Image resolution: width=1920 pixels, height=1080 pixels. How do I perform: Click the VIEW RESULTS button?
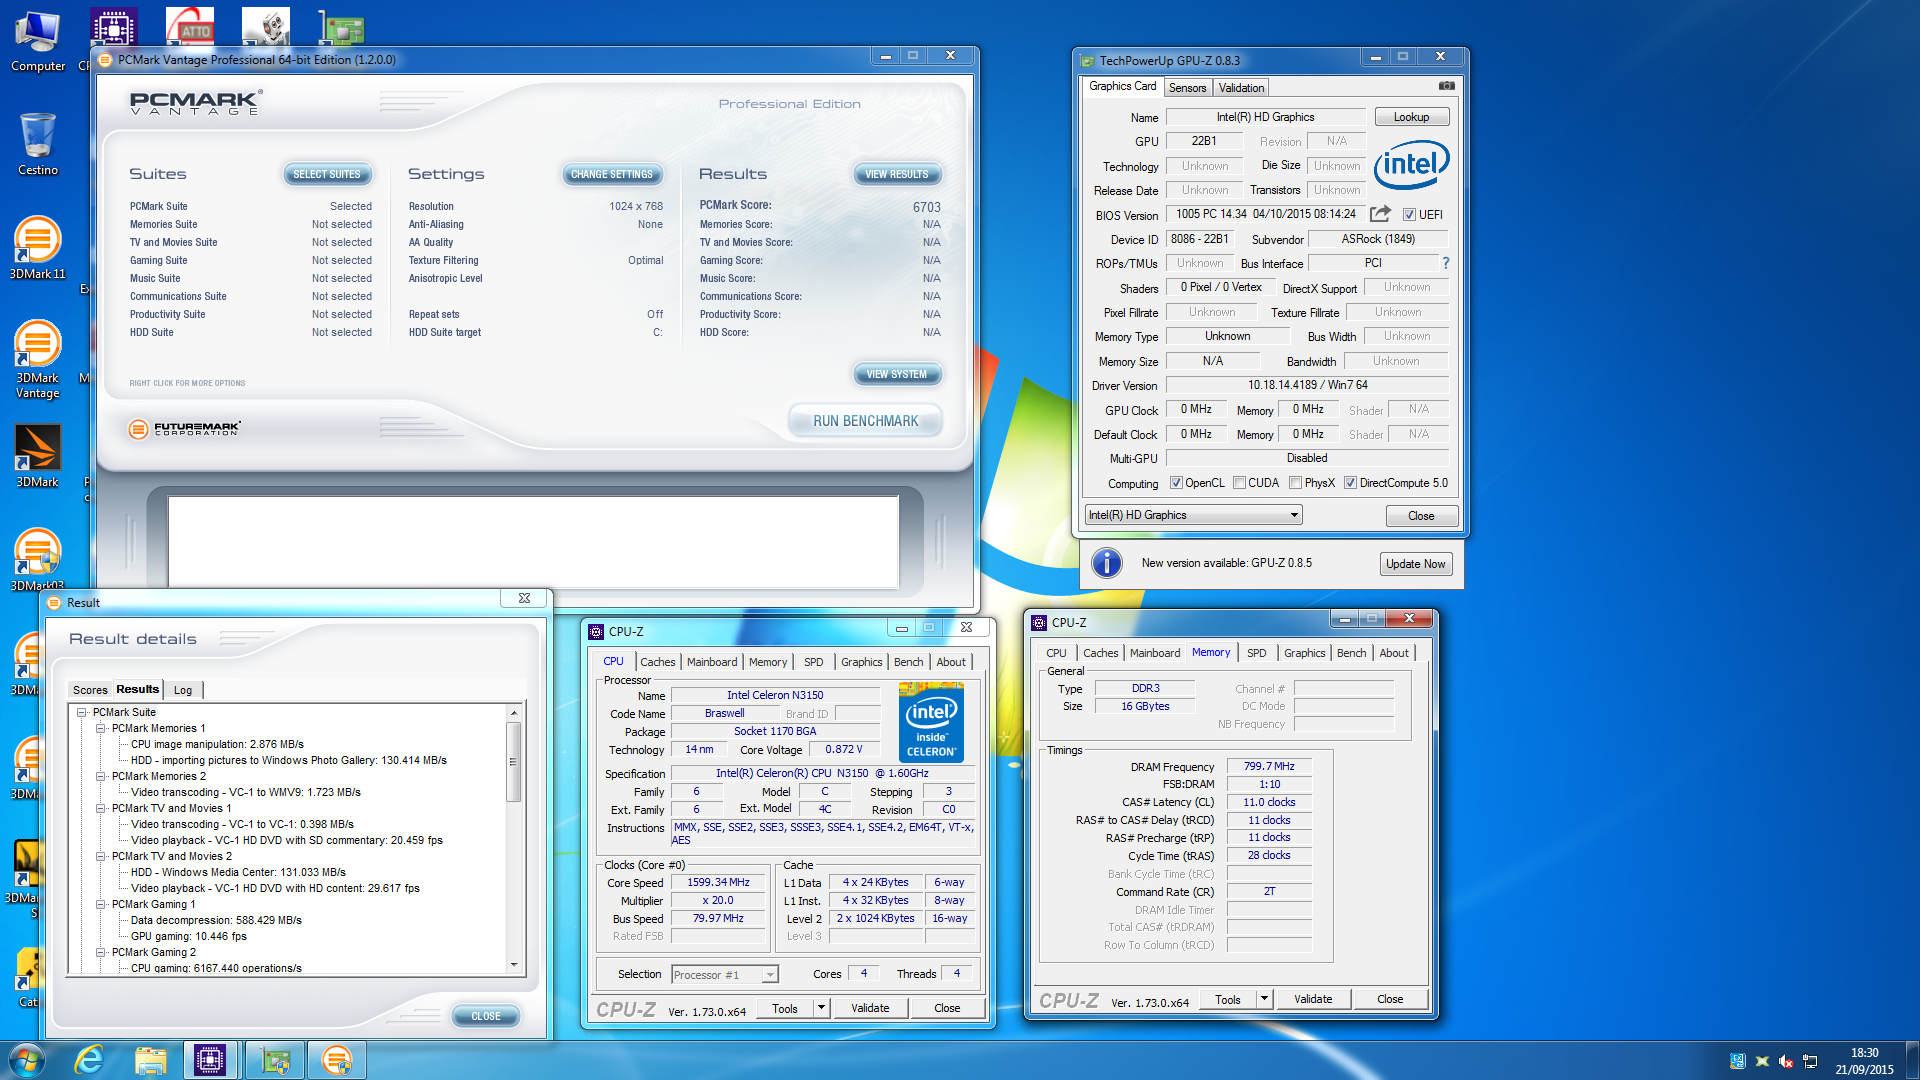click(x=897, y=174)
